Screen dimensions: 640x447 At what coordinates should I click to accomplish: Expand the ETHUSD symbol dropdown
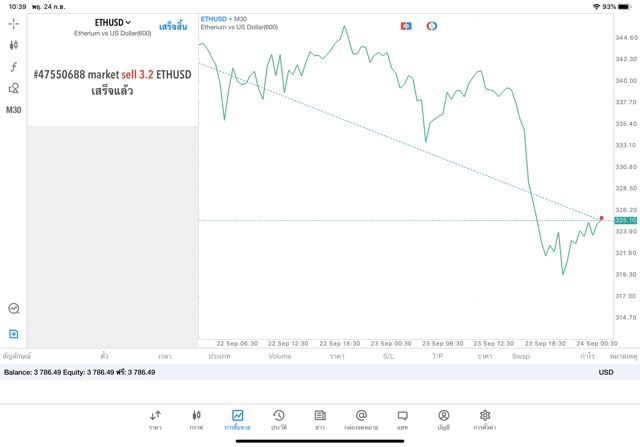[x=113, y=21]
